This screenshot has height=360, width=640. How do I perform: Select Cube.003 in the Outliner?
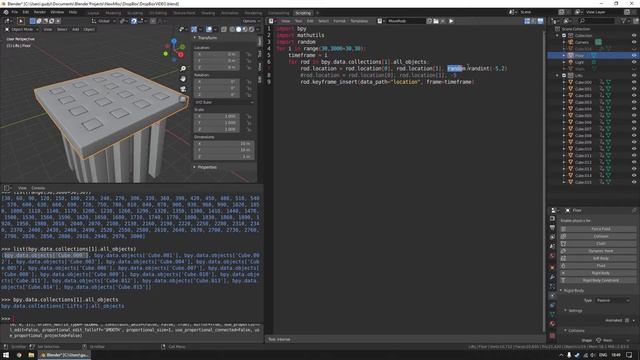[x=583, y=102]
